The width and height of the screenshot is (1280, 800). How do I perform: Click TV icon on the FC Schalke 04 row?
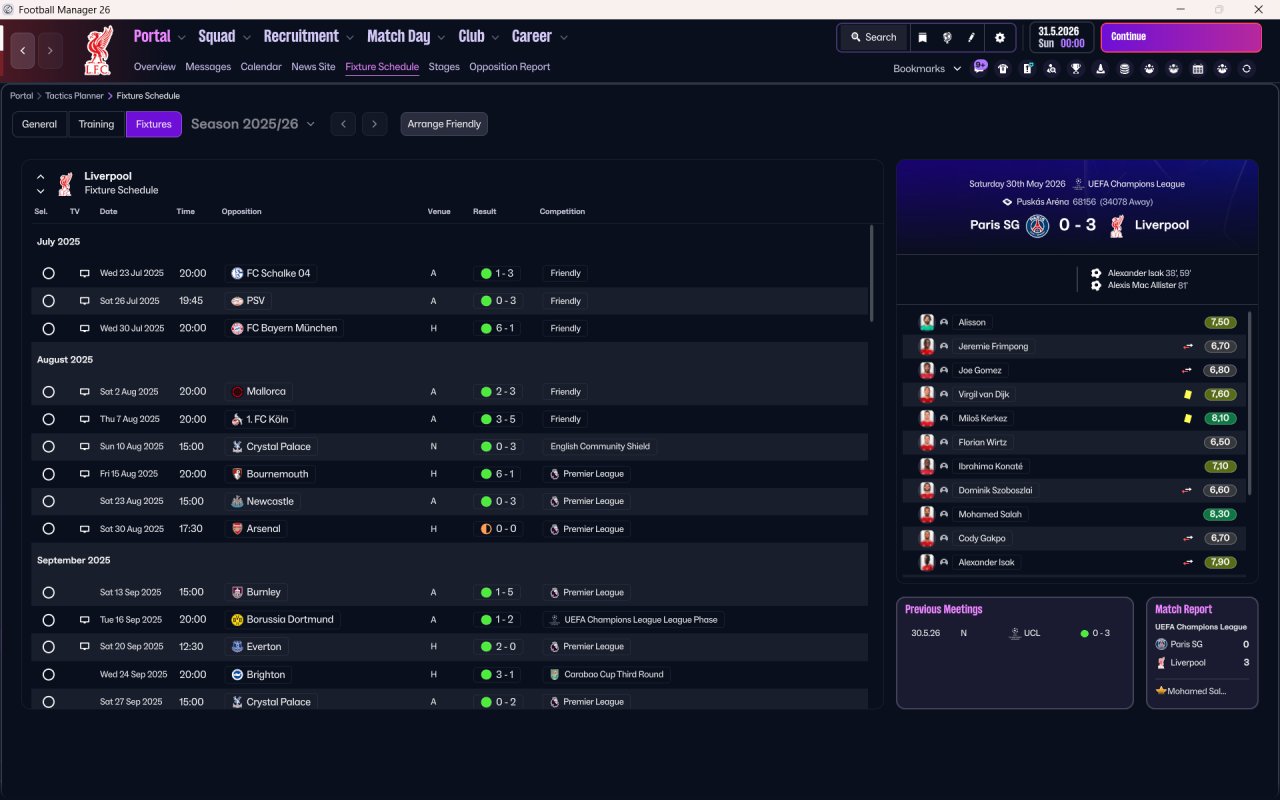[85, 273]
